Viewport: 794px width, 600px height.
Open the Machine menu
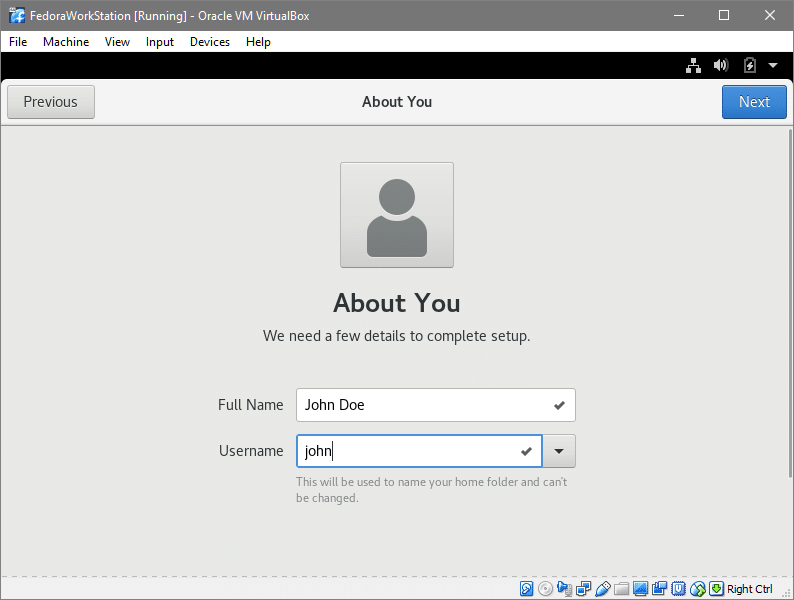pyautogui.click(x=66, y=42)
